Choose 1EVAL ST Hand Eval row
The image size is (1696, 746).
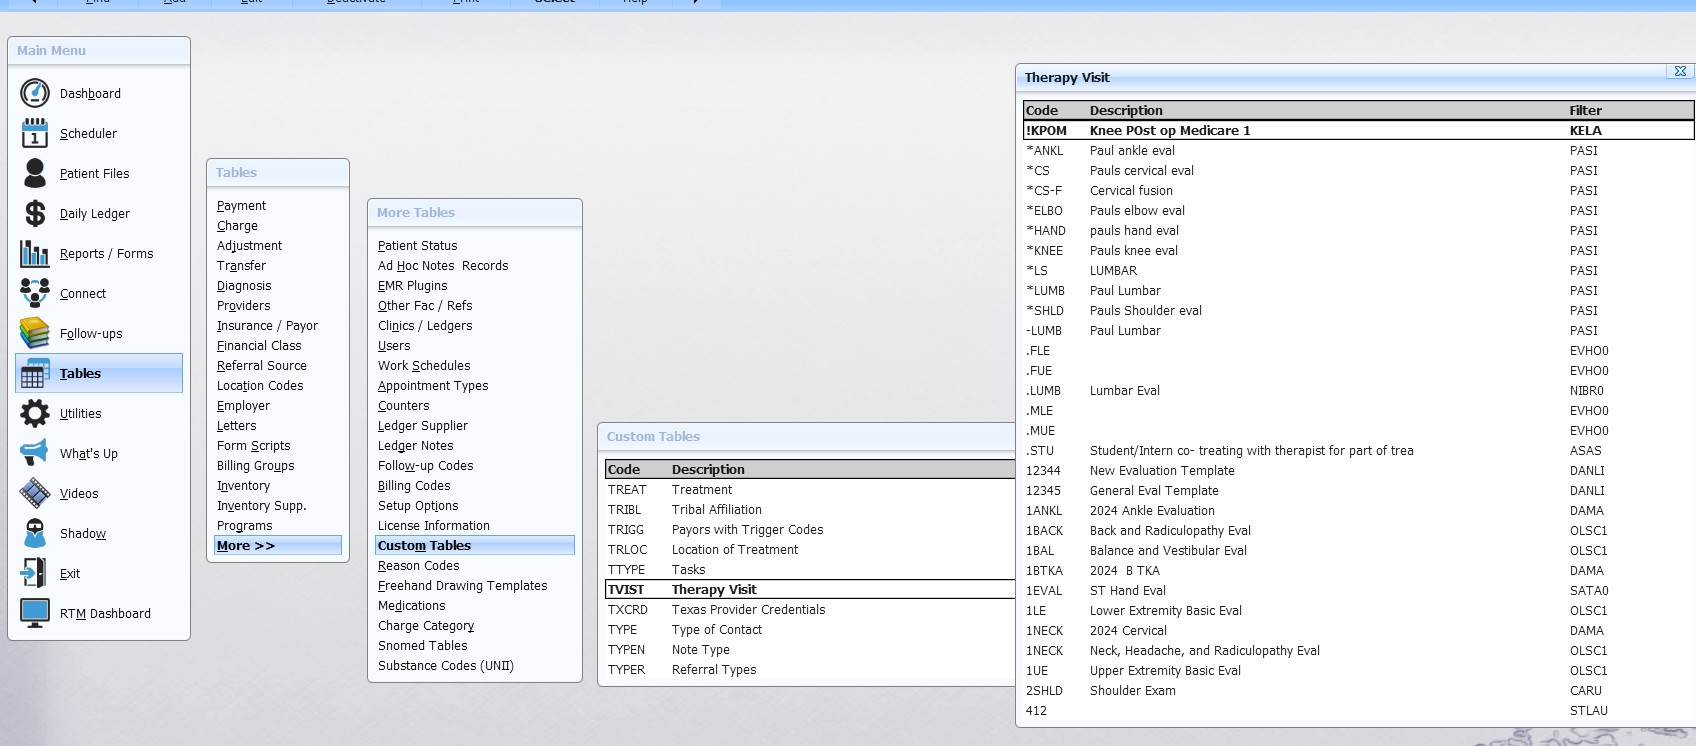pyautogui.click(x=1359, y=590)
